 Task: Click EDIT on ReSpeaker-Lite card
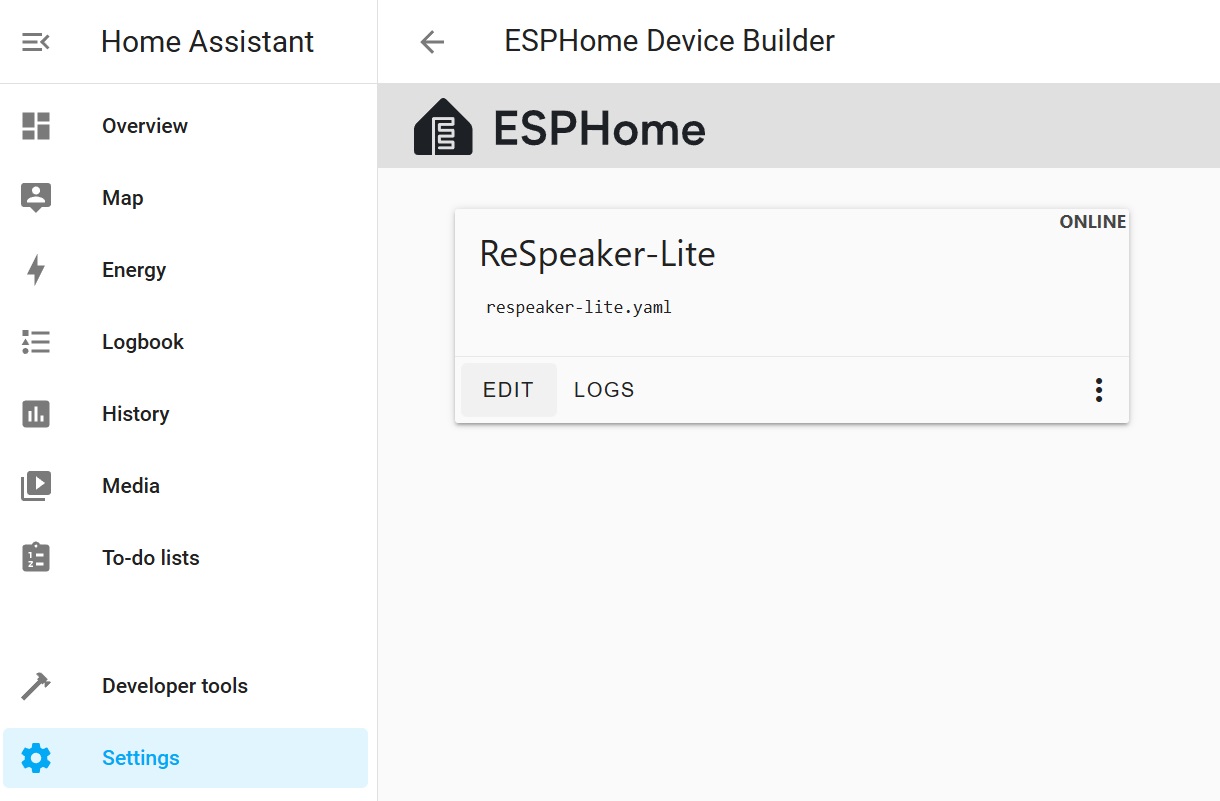(x=508, y=390)
